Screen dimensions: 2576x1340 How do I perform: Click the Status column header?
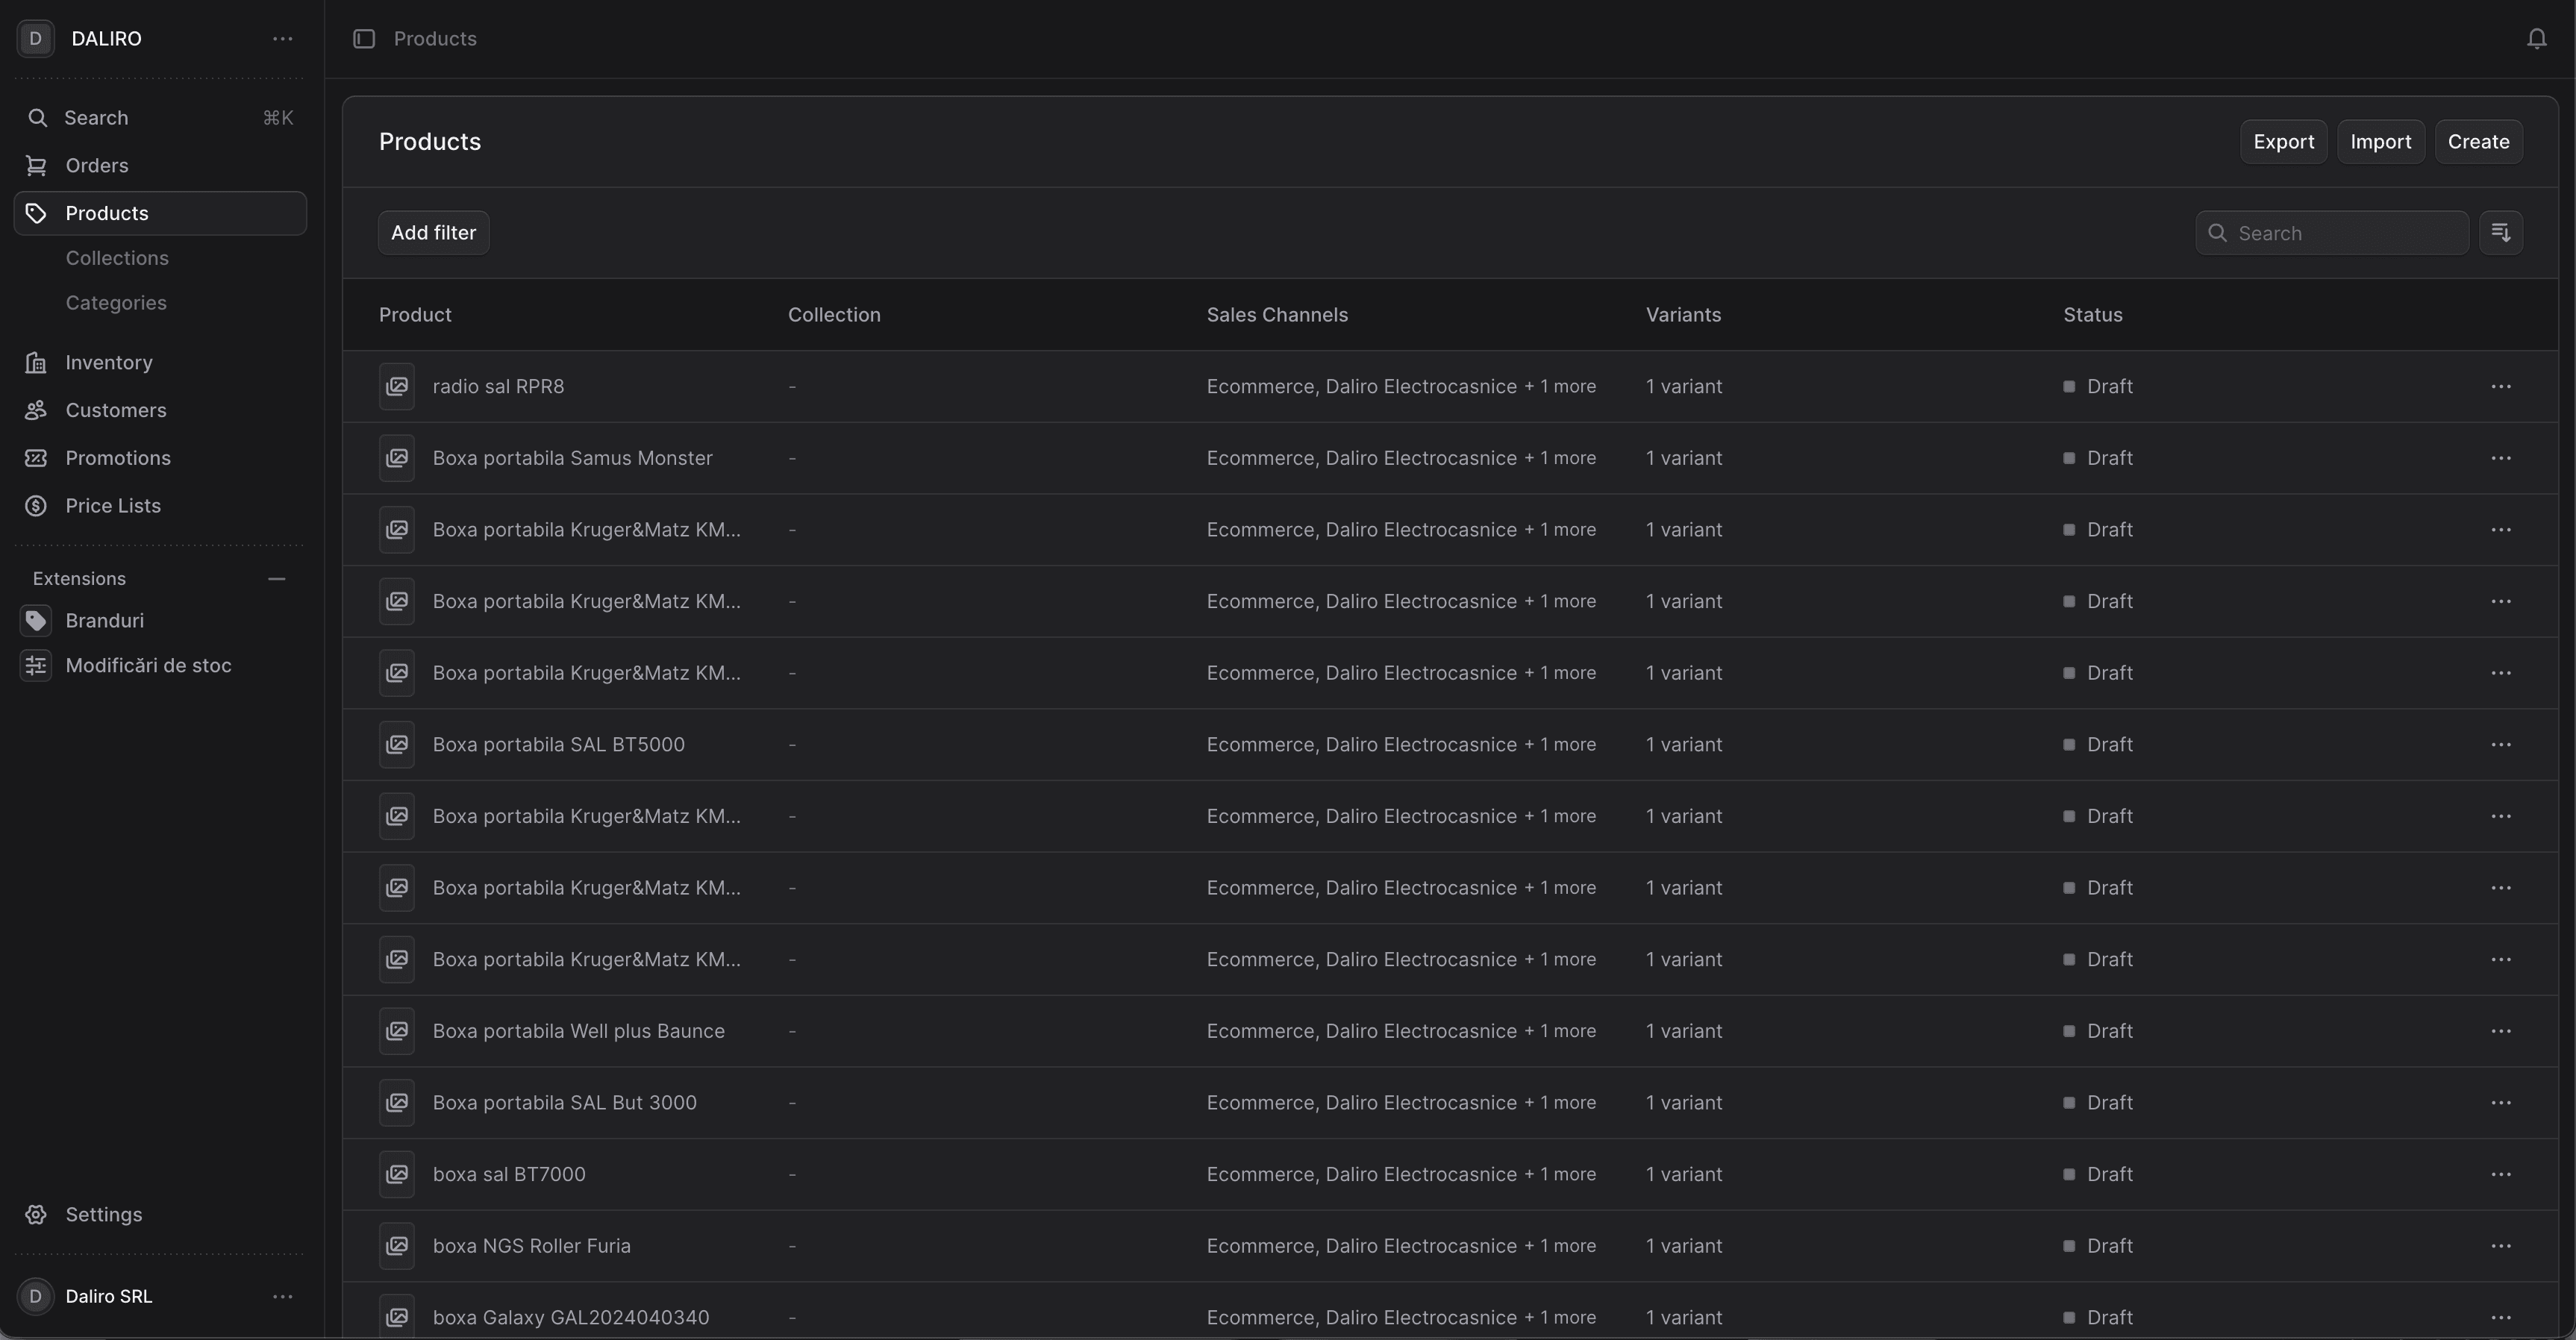(2092, 315)
